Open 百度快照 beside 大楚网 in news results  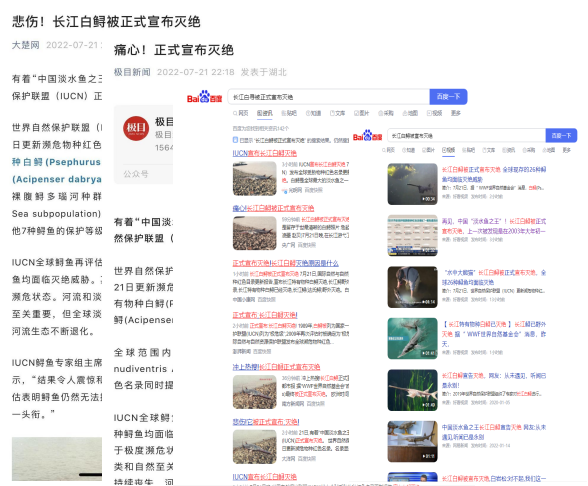[307, 459]
